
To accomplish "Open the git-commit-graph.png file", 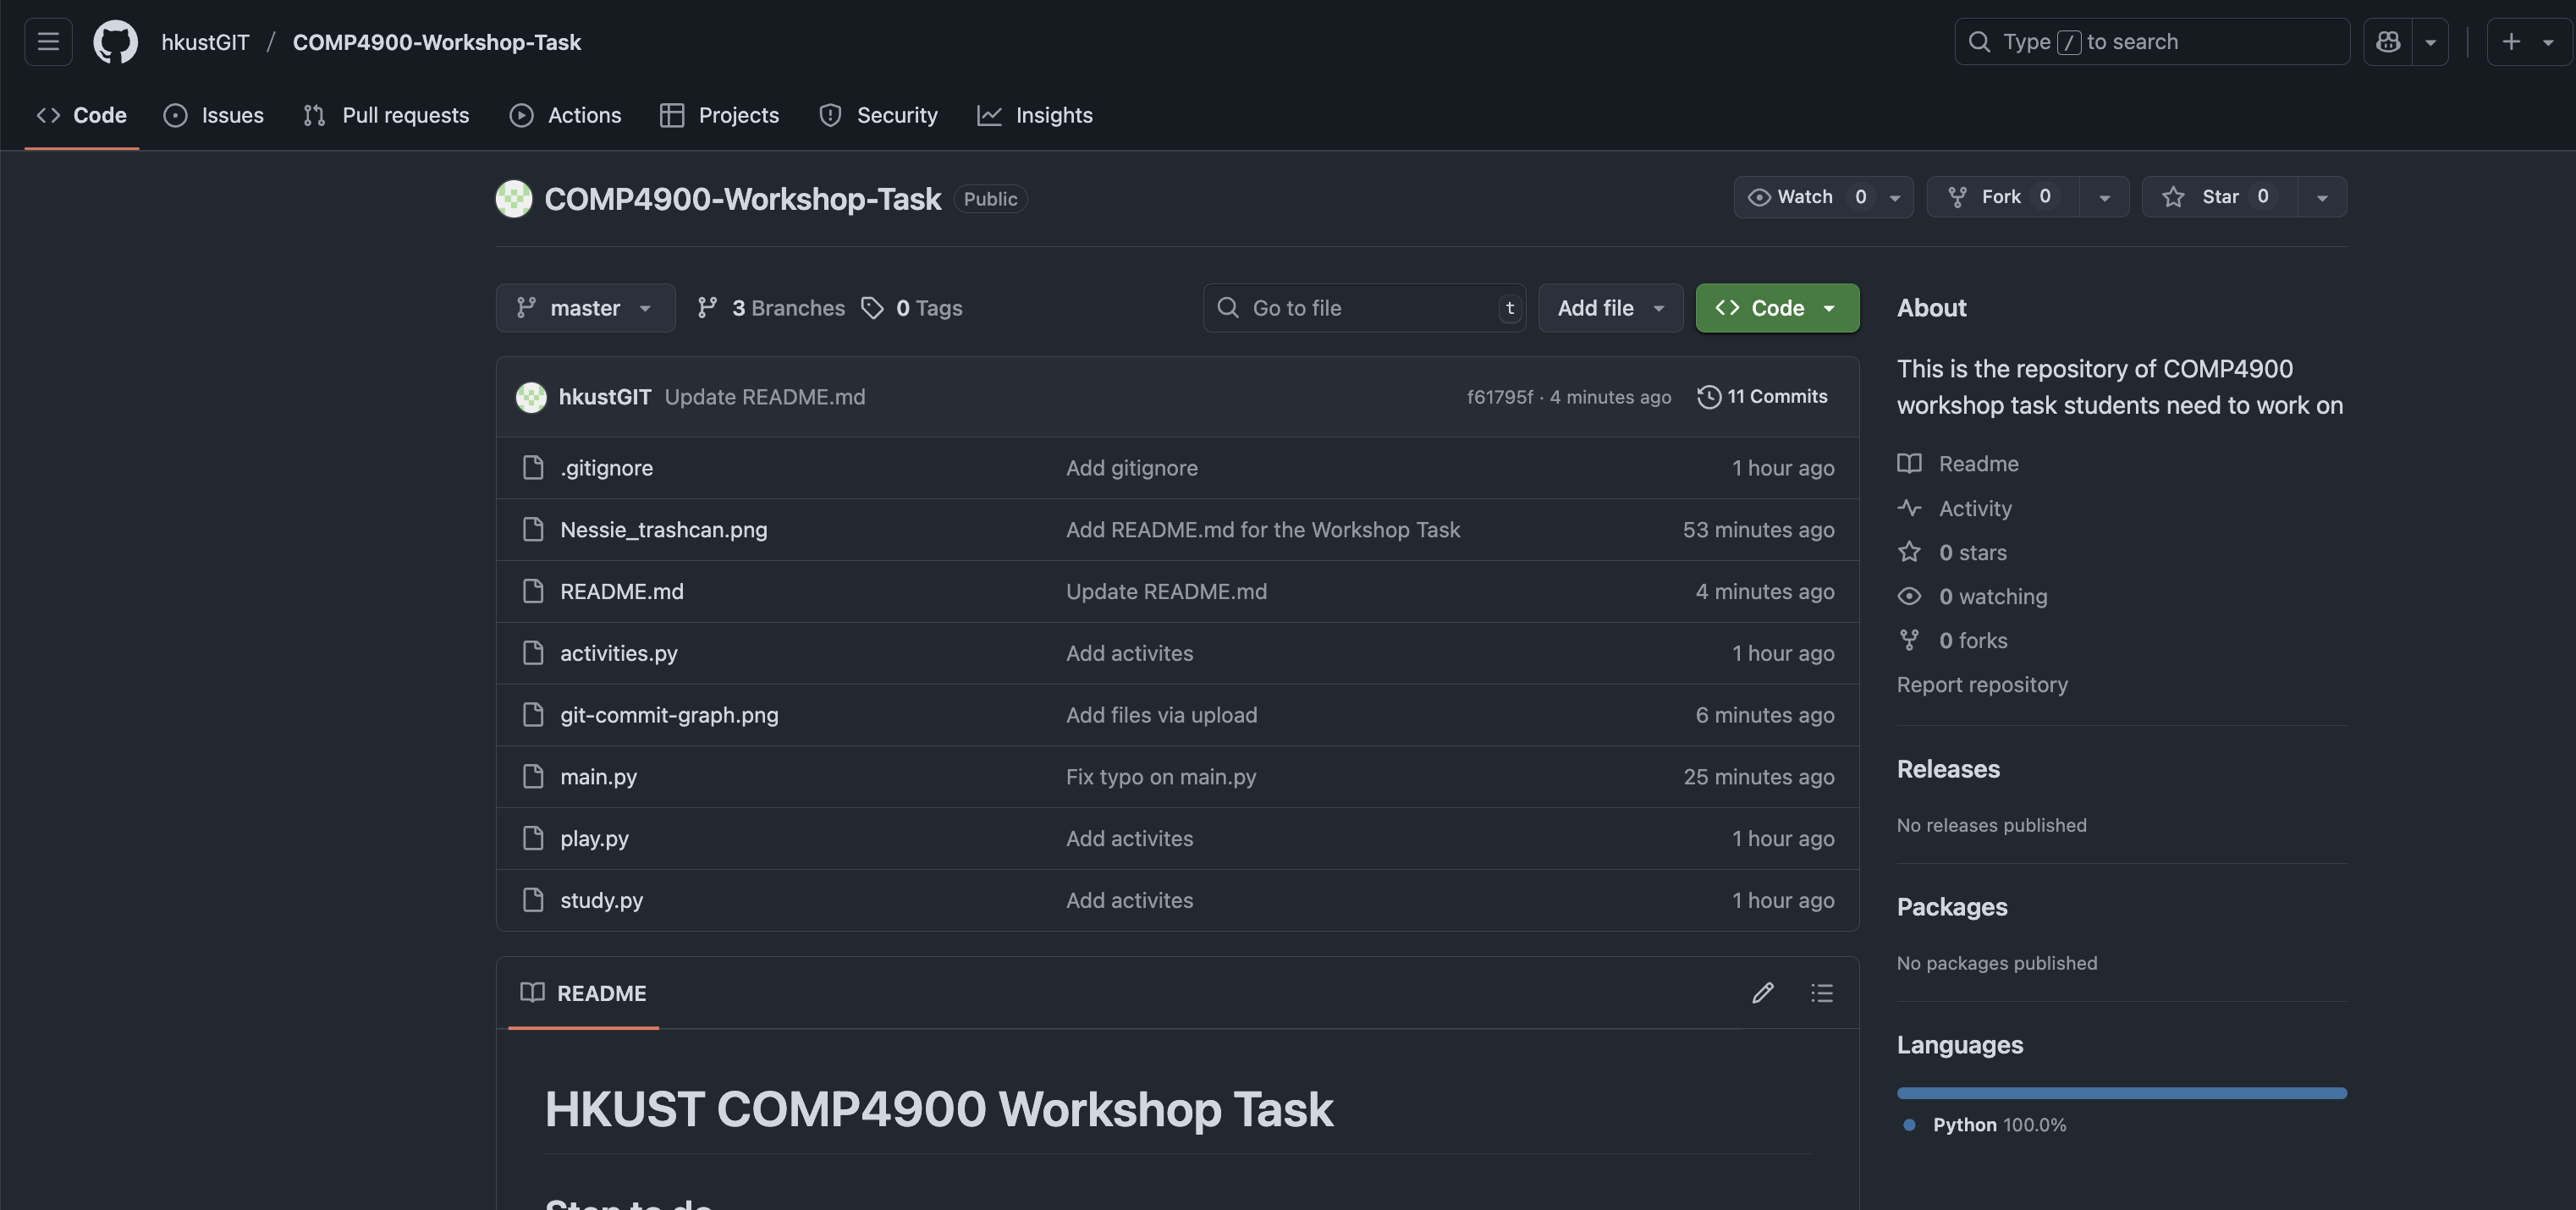I will 669,715.
